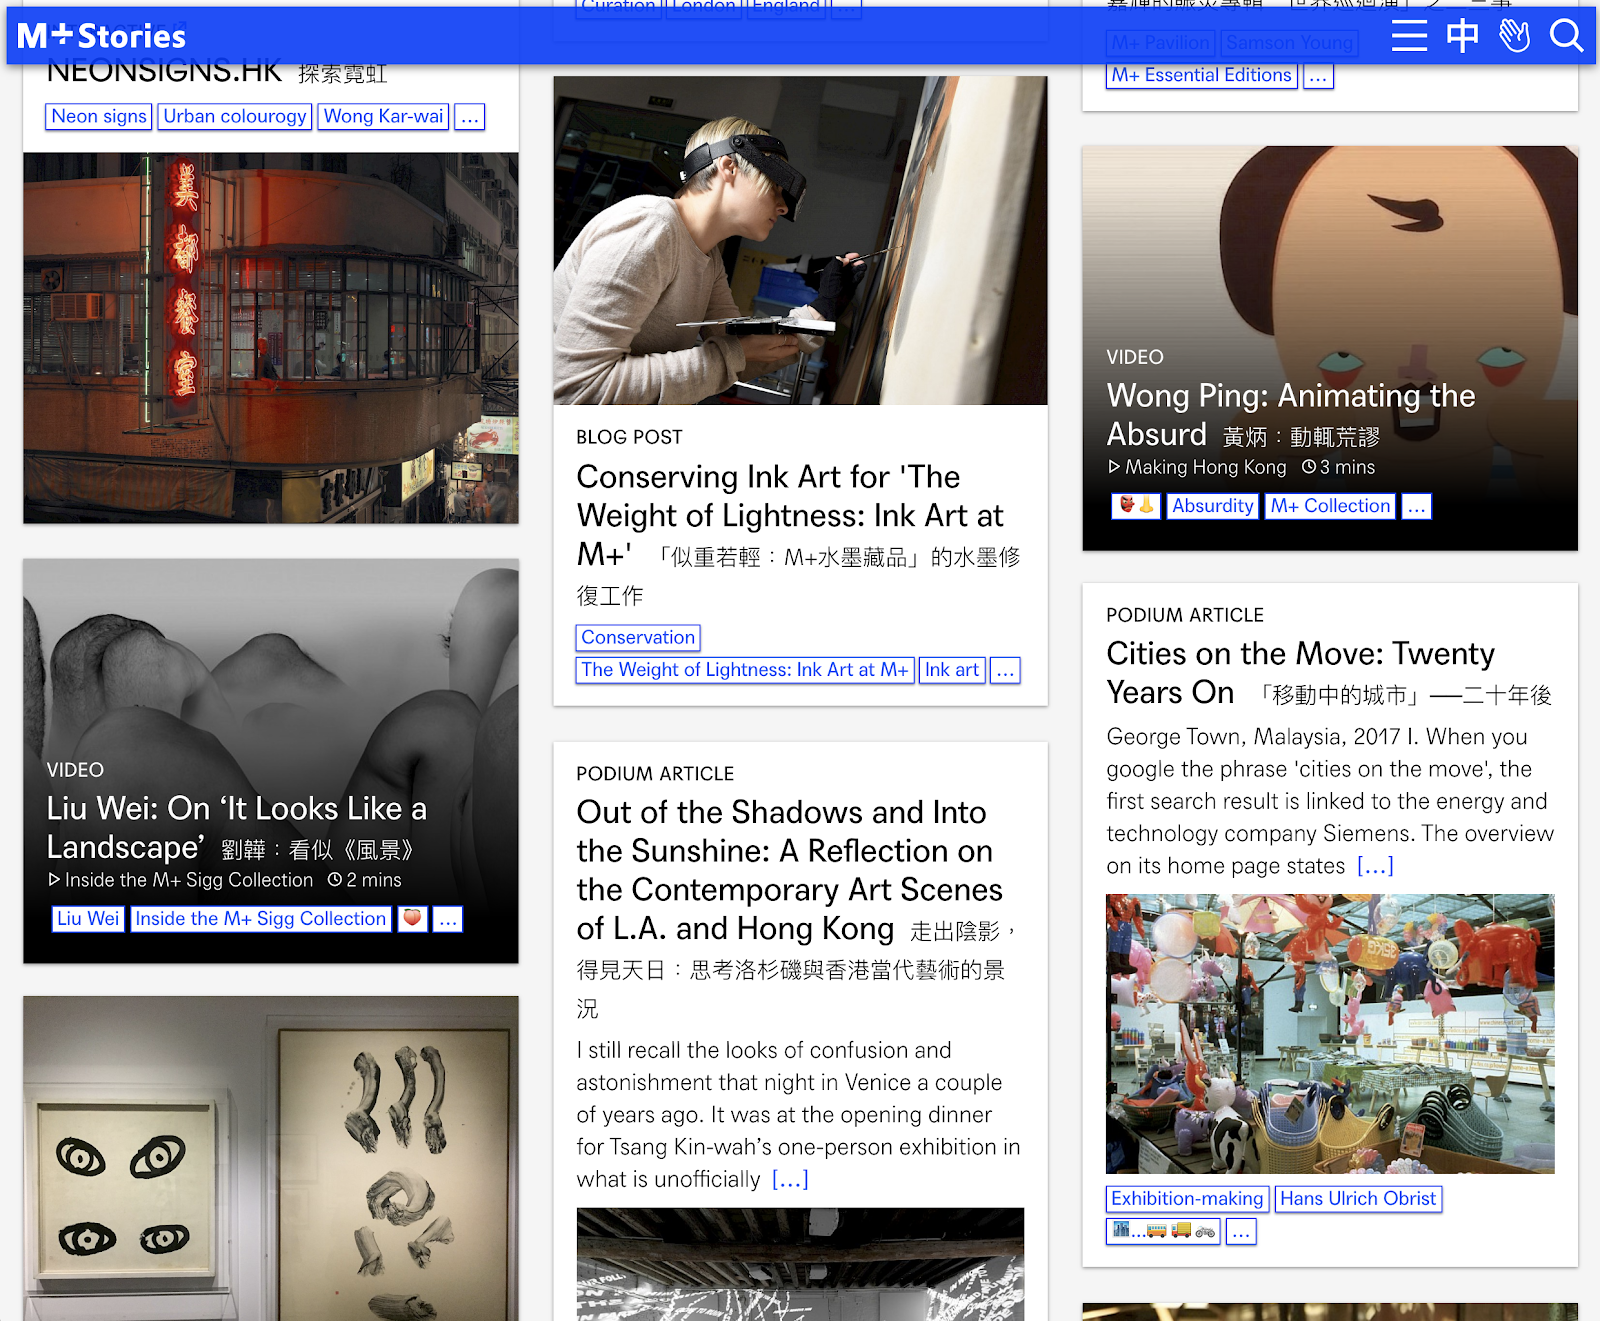Image resolution: width=1600 pixels, height=1321 pixels.
Task: Open The Weight of Lightness: Ink Art at M+ tag
Action: click(745, 670)
